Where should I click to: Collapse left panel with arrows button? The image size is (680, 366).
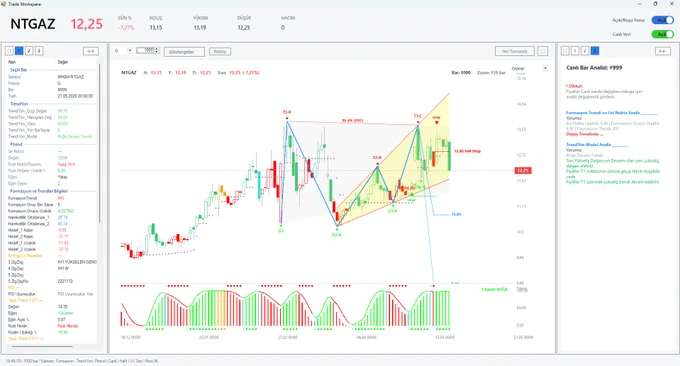coord(91,51)
